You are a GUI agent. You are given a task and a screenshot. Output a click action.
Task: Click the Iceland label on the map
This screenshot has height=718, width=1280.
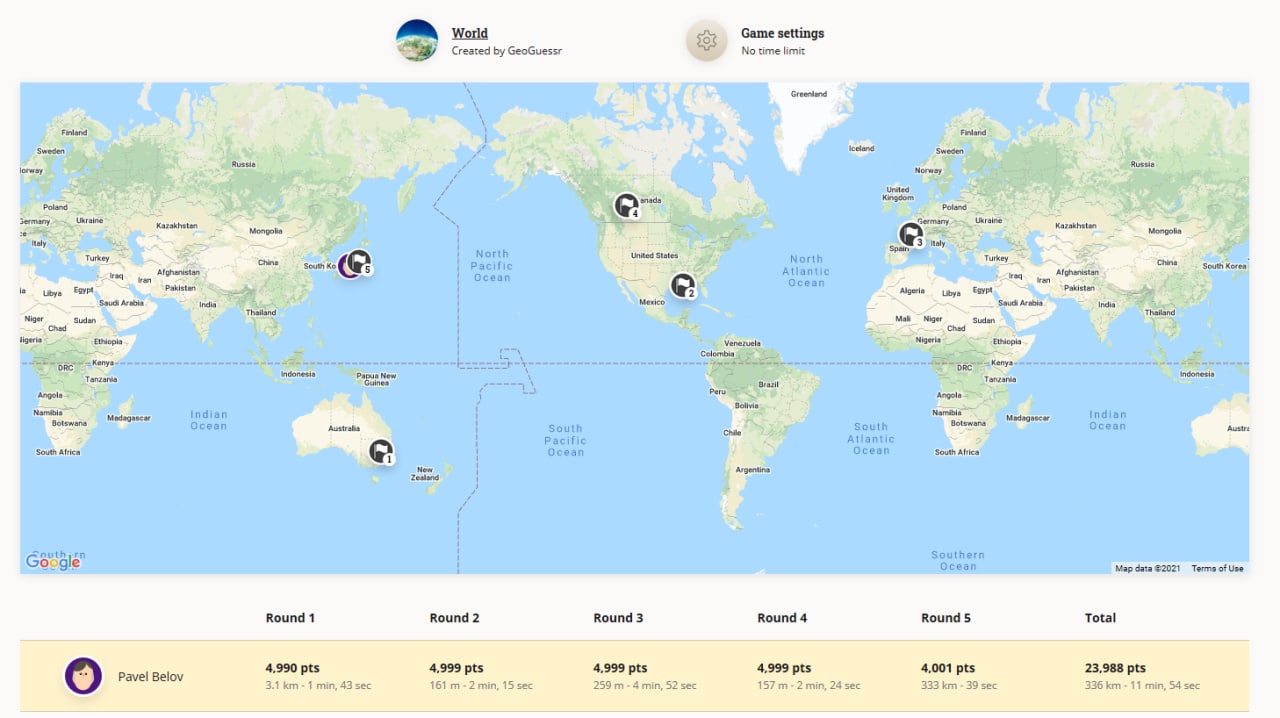pyautogui.click(x=861, y=148)
